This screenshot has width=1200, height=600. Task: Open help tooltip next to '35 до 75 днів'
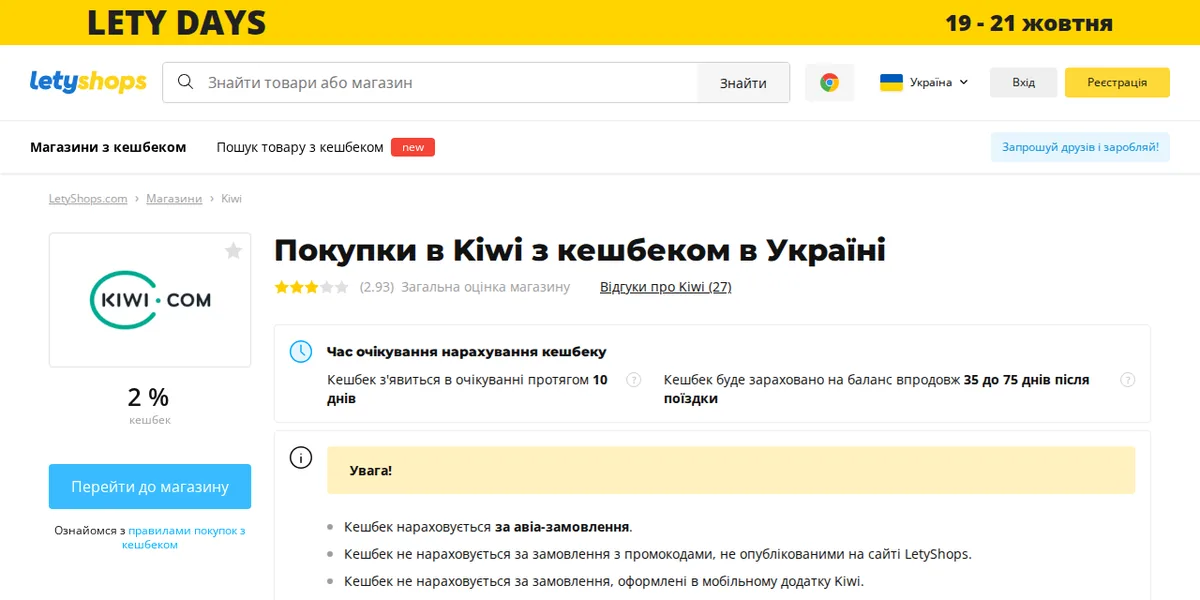1128,380
